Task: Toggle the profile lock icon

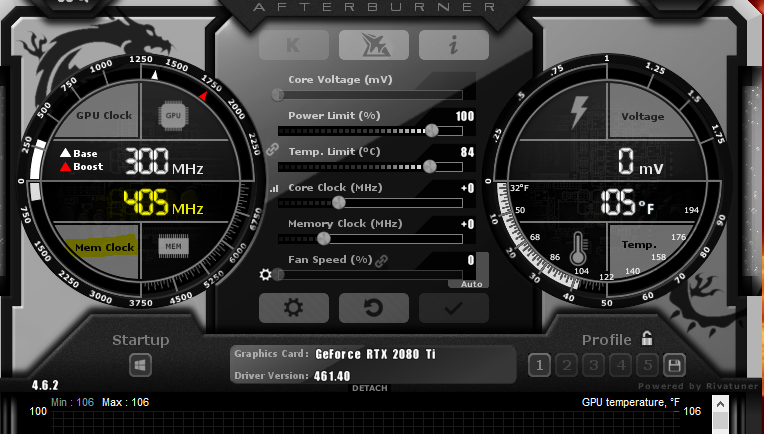Action: tap(647, 338)
